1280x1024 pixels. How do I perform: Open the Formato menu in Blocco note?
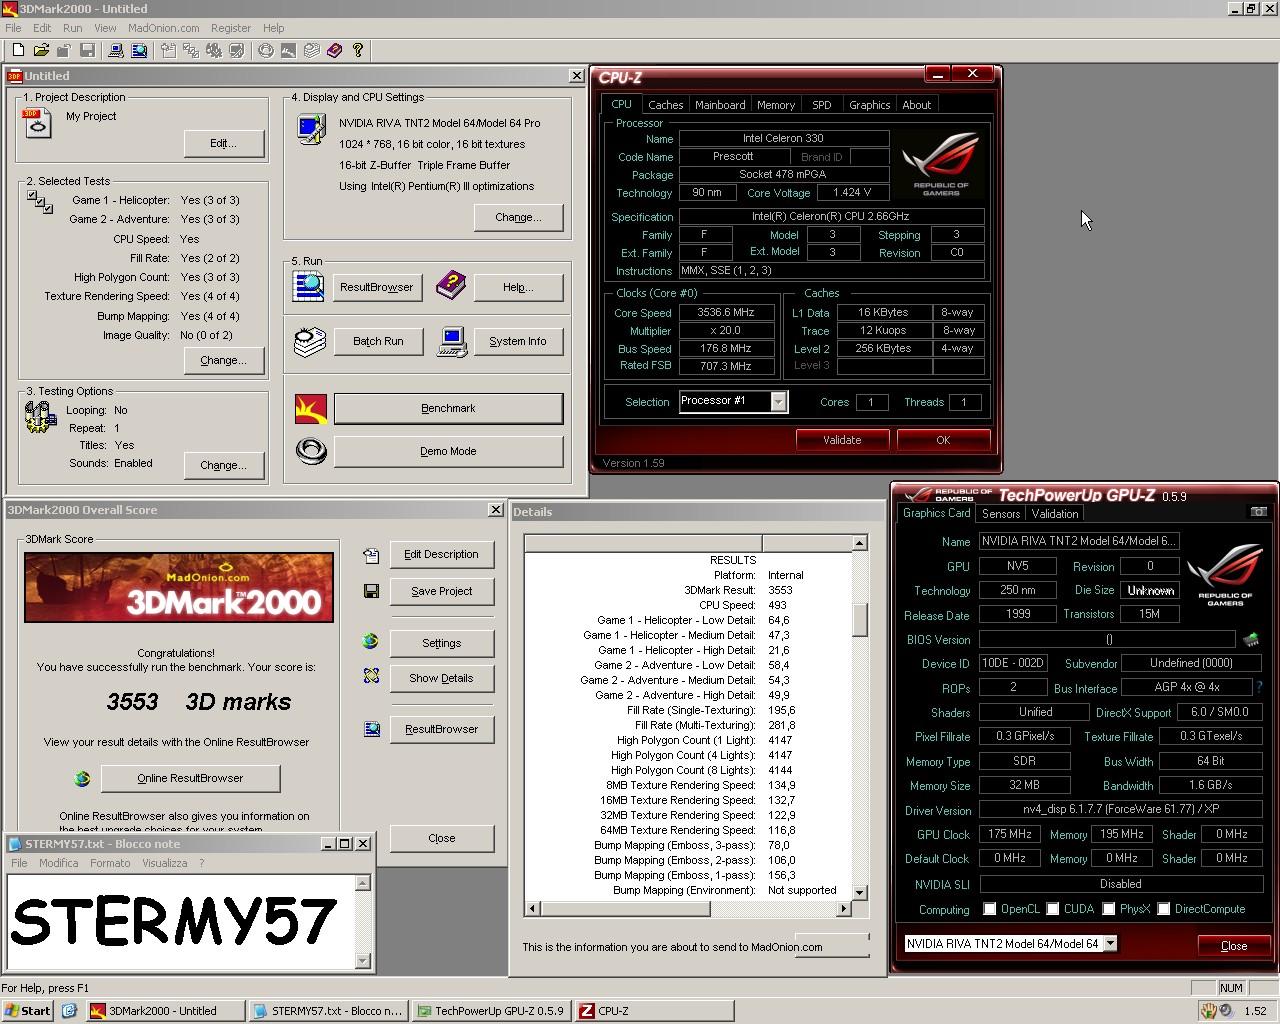(110, 863)
